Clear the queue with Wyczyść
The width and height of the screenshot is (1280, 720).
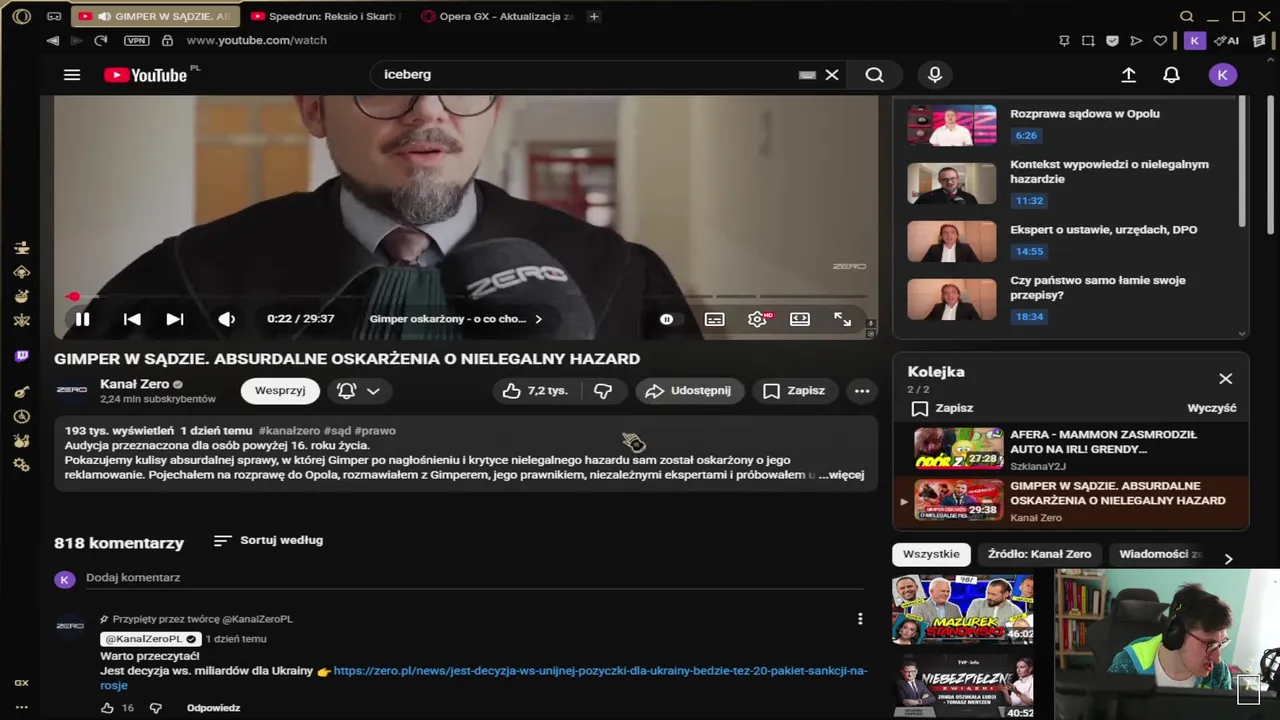[x=1211, y=408]
